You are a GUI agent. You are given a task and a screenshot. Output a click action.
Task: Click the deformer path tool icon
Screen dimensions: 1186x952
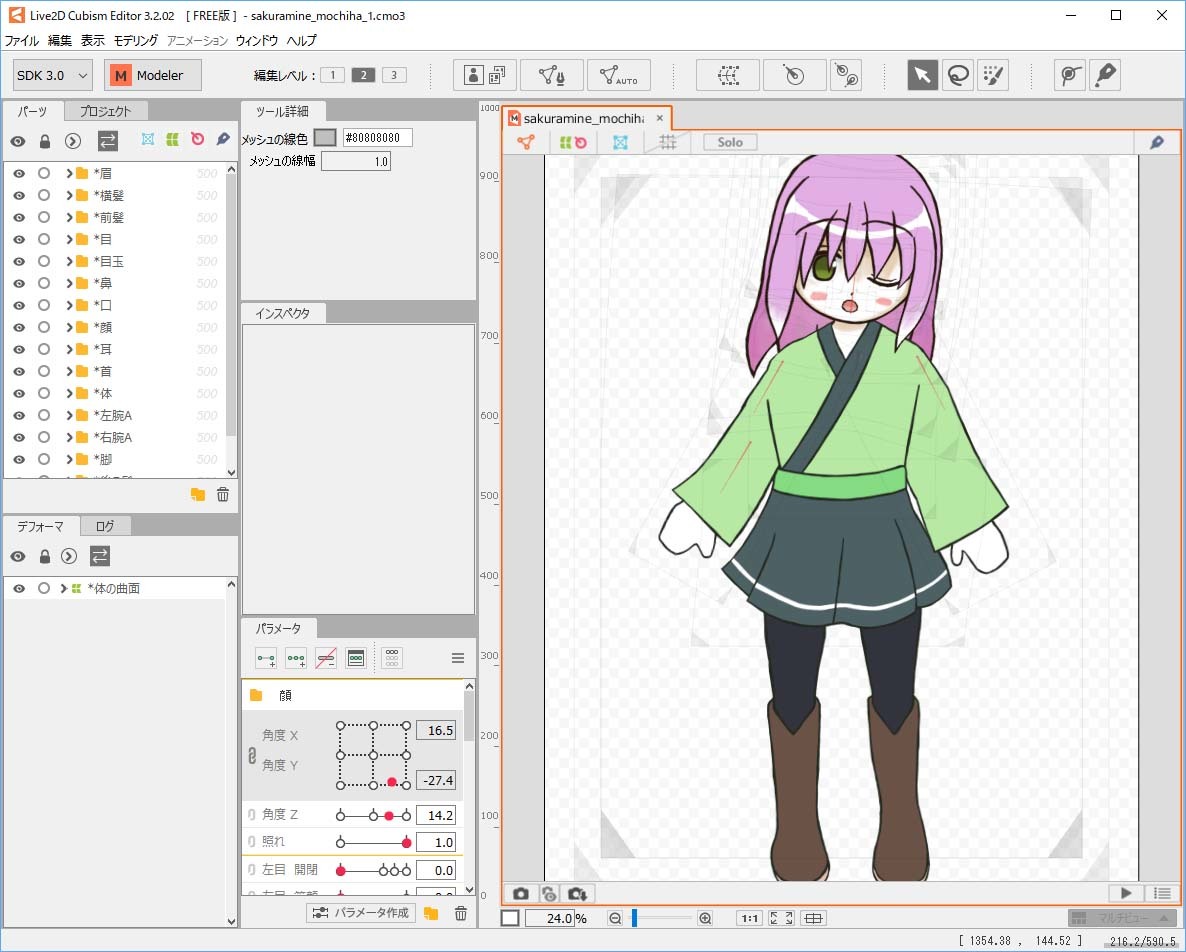pos(1070,75)
